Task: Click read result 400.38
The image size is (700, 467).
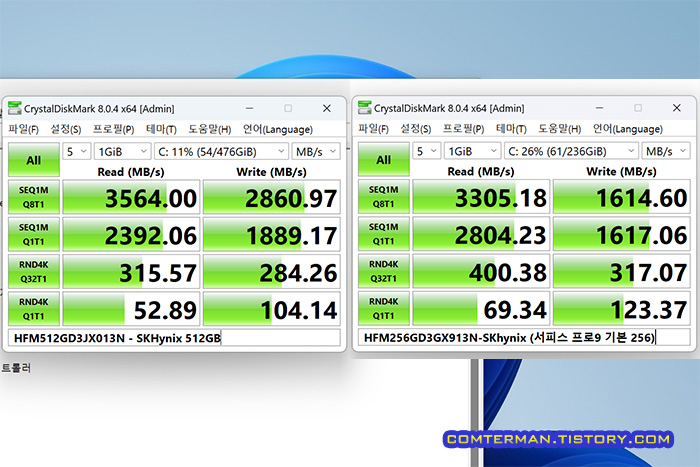Action: click(x=481, y=271)
